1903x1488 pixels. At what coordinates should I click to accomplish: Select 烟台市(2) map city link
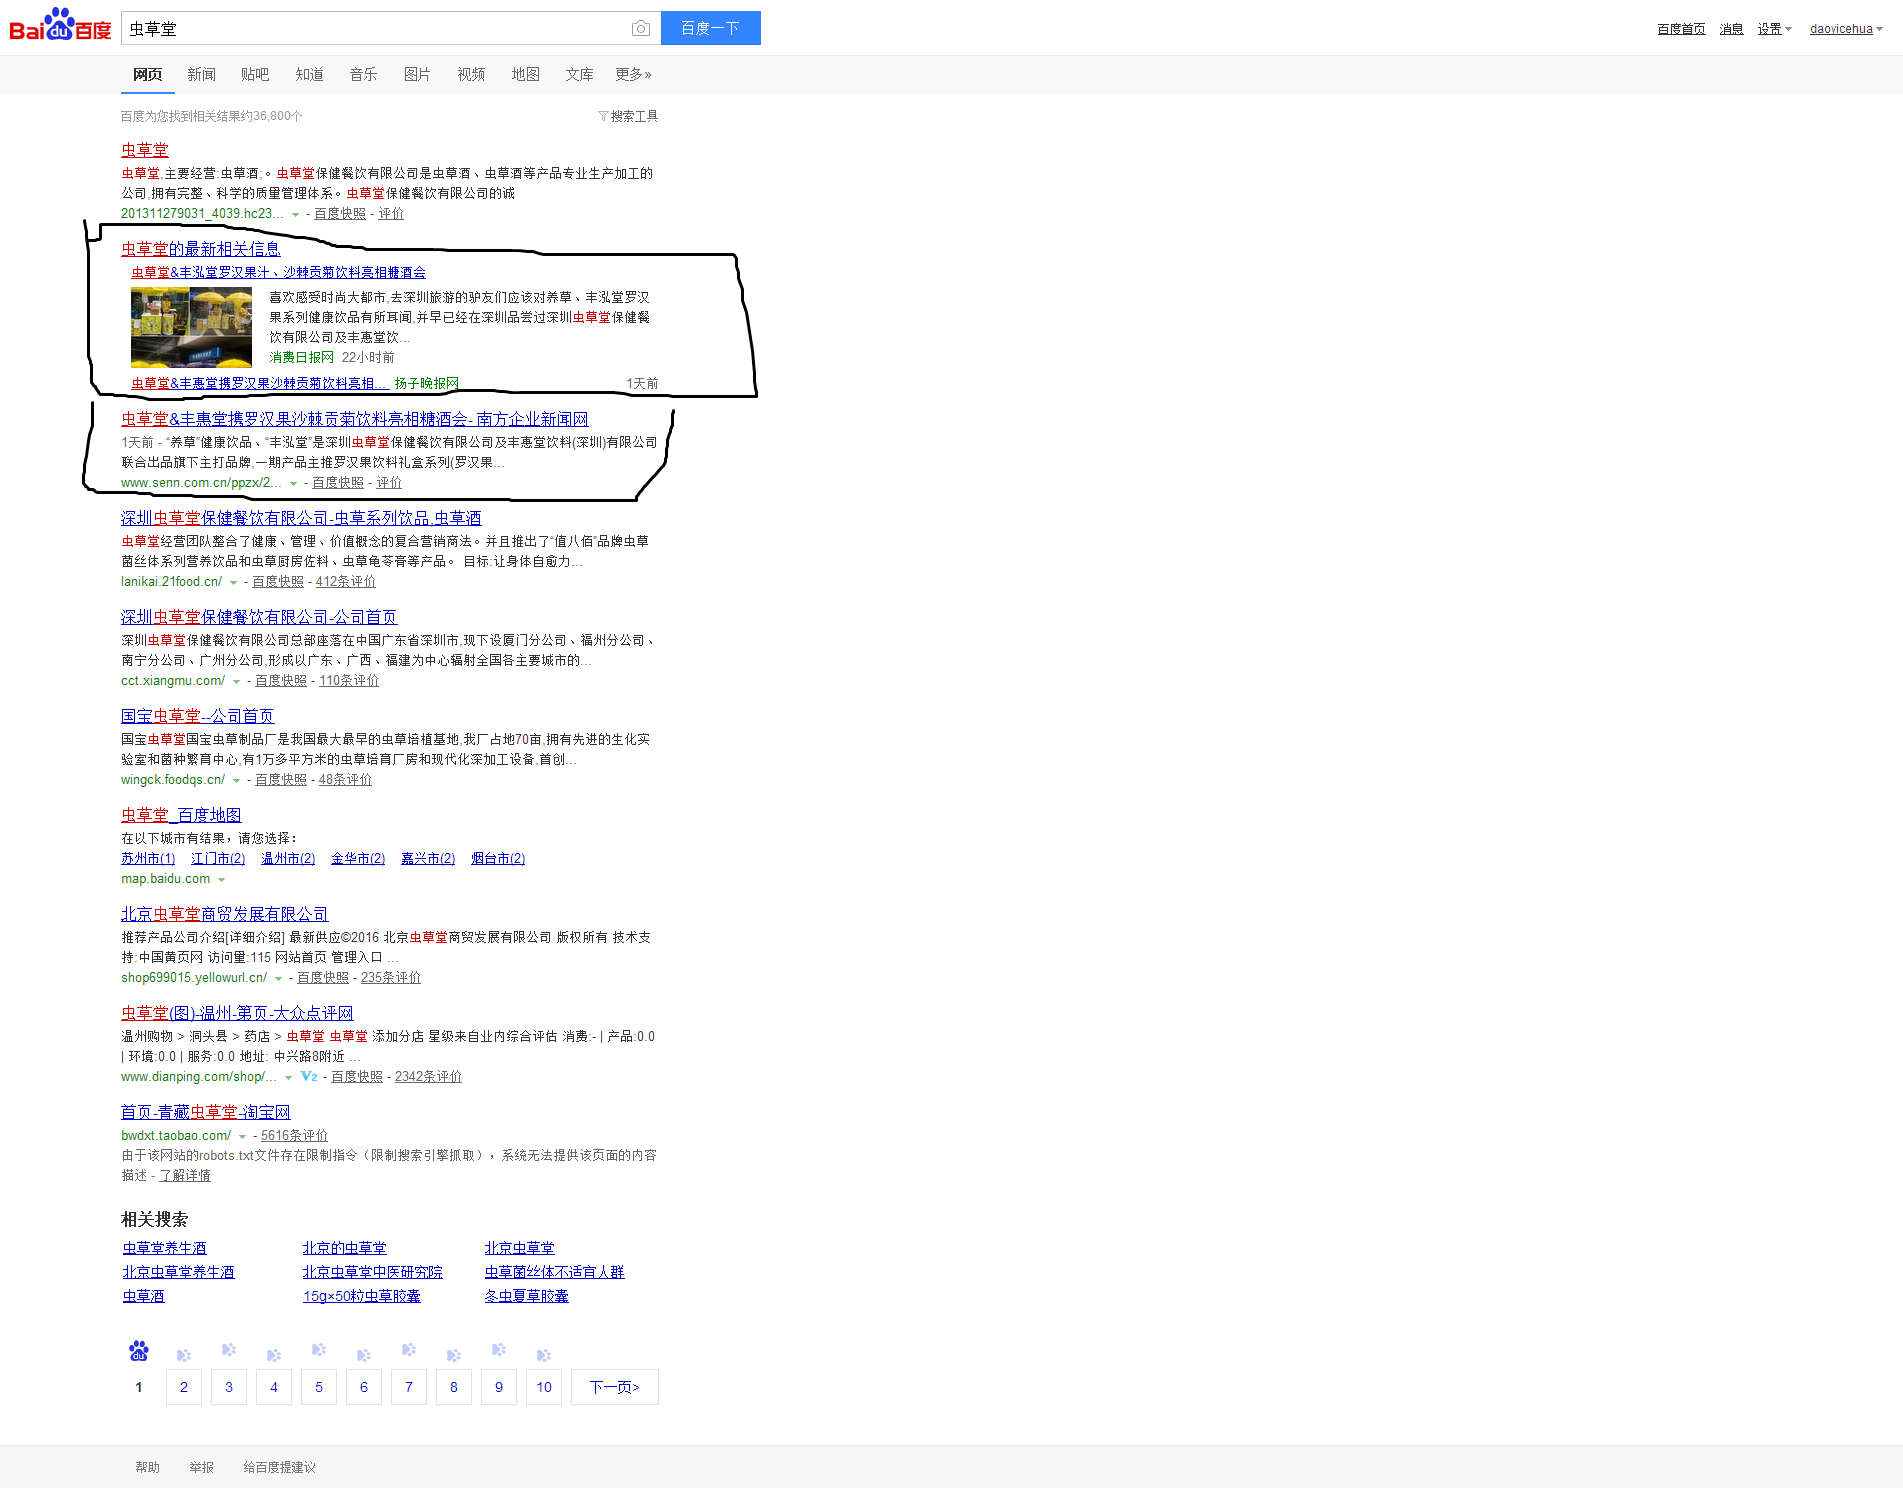(x=498, y=858)
